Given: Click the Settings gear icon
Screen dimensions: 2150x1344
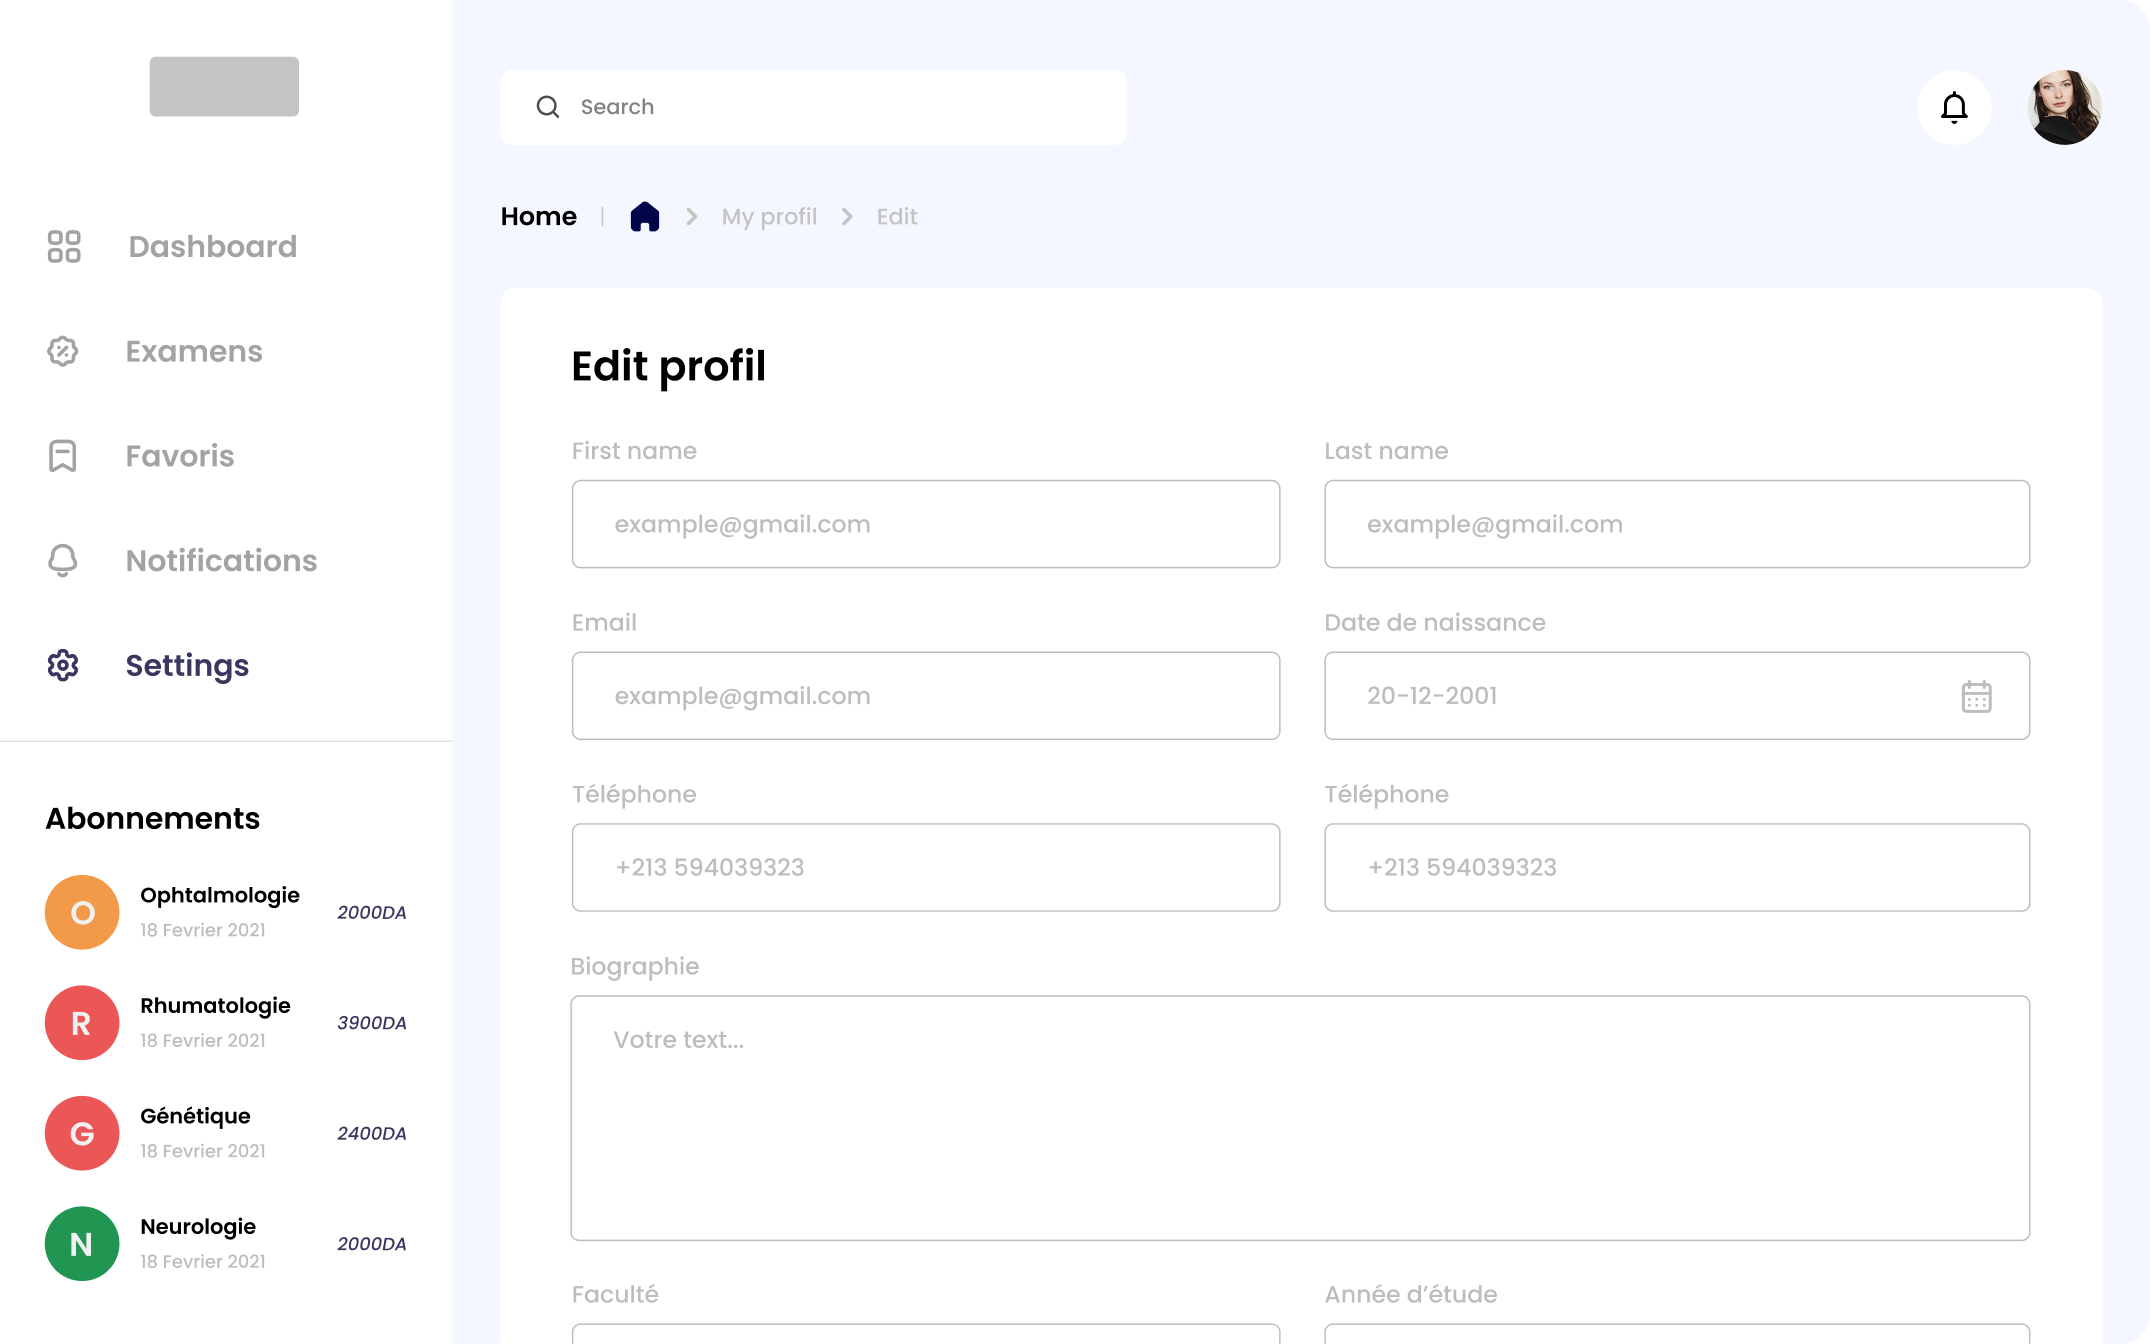Looking at the screenshot, I should pyautogui.click(x=63, y=665).
